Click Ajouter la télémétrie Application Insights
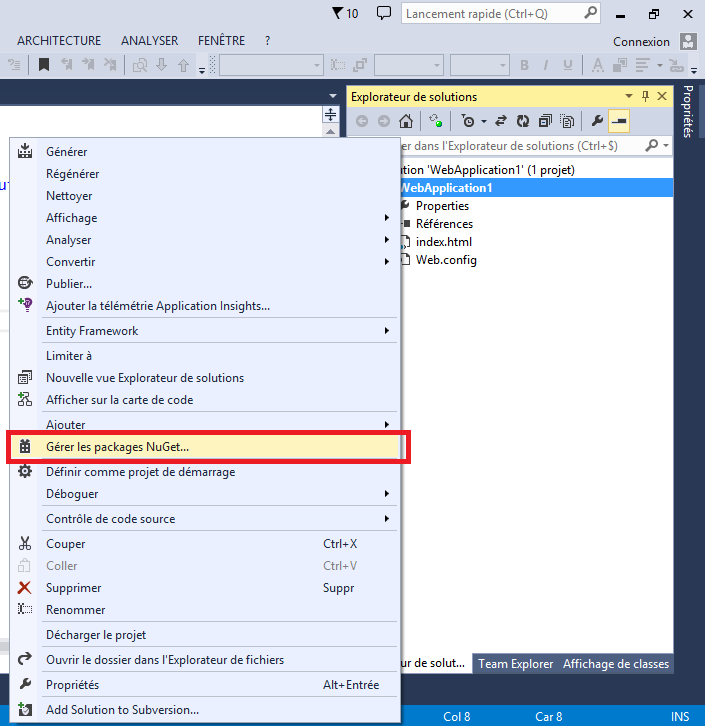 point(205,306)
